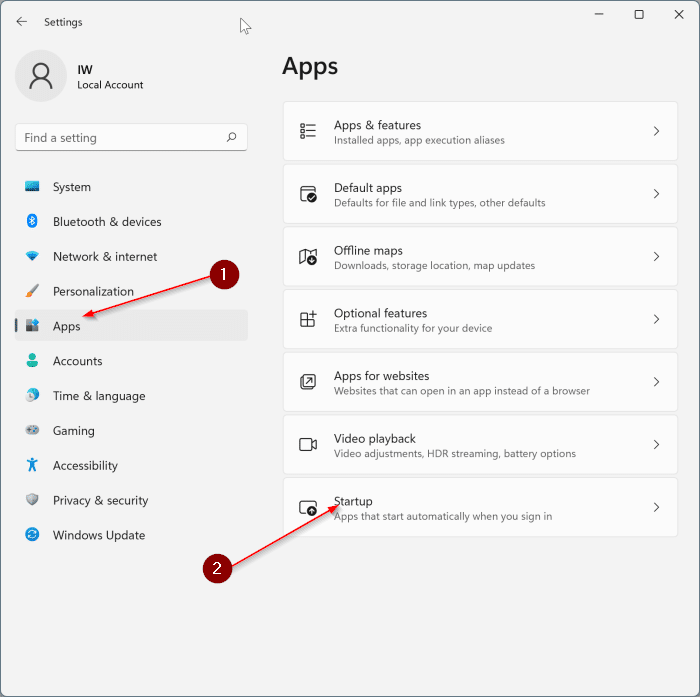Click the Accessibility figure icon
Image resolution: width=700 pixels, height=697 pixels.
tap(32, 465)
